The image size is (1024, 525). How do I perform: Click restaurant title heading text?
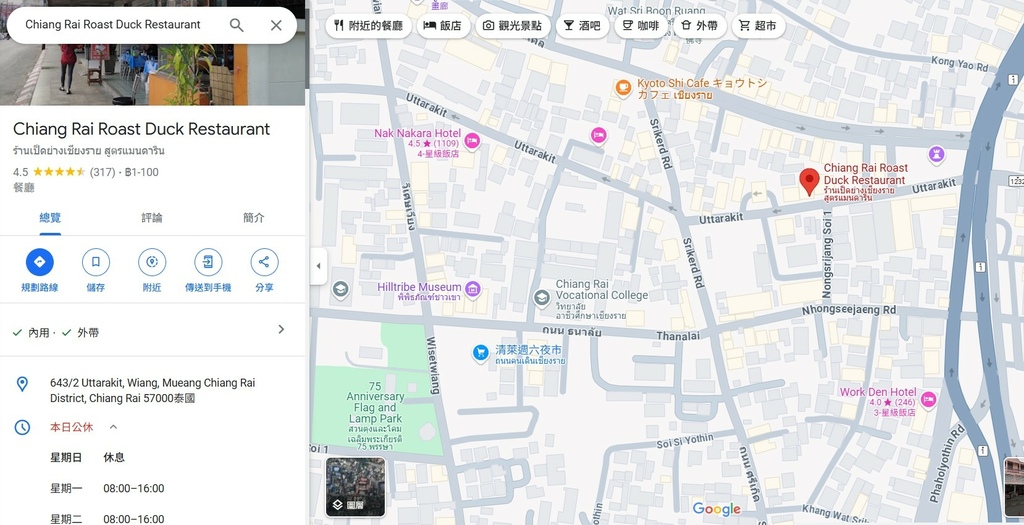[x=142, y=129]
